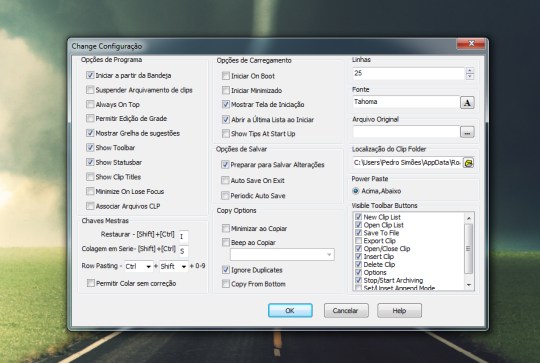
Task: Confirm settings with the OK button
Action: click(x=290, y=310)
